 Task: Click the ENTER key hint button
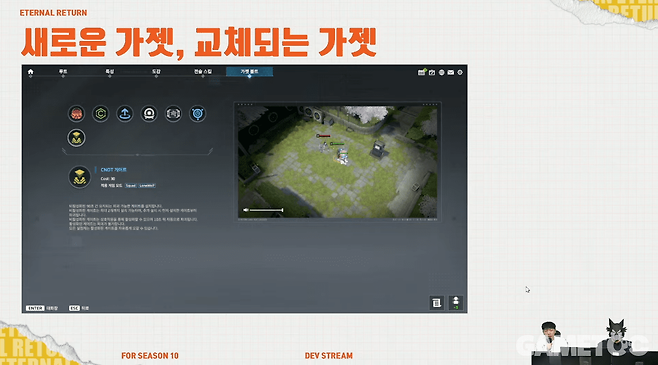pos(35,308)
